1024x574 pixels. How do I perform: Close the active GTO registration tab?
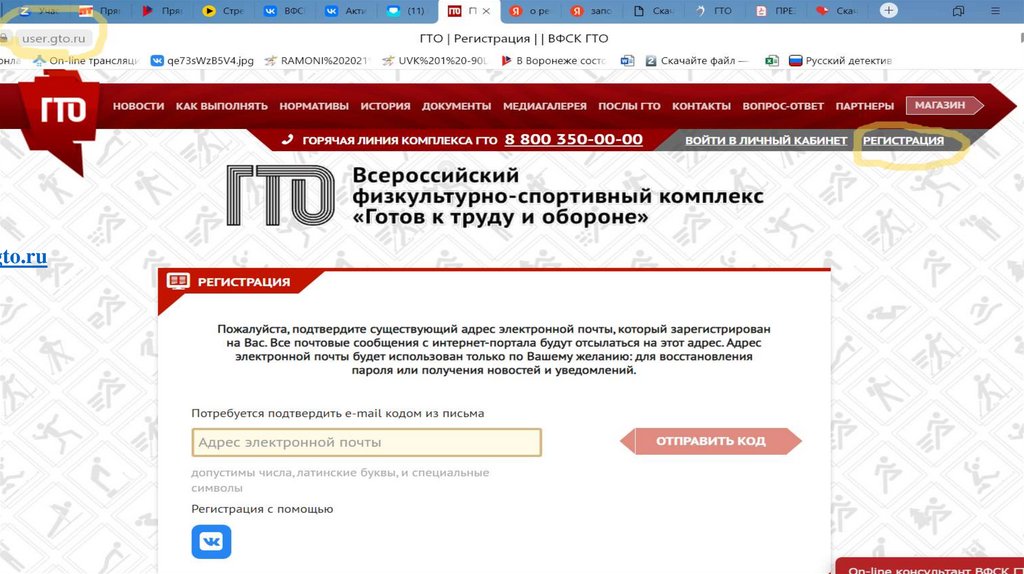coord(486,11)
